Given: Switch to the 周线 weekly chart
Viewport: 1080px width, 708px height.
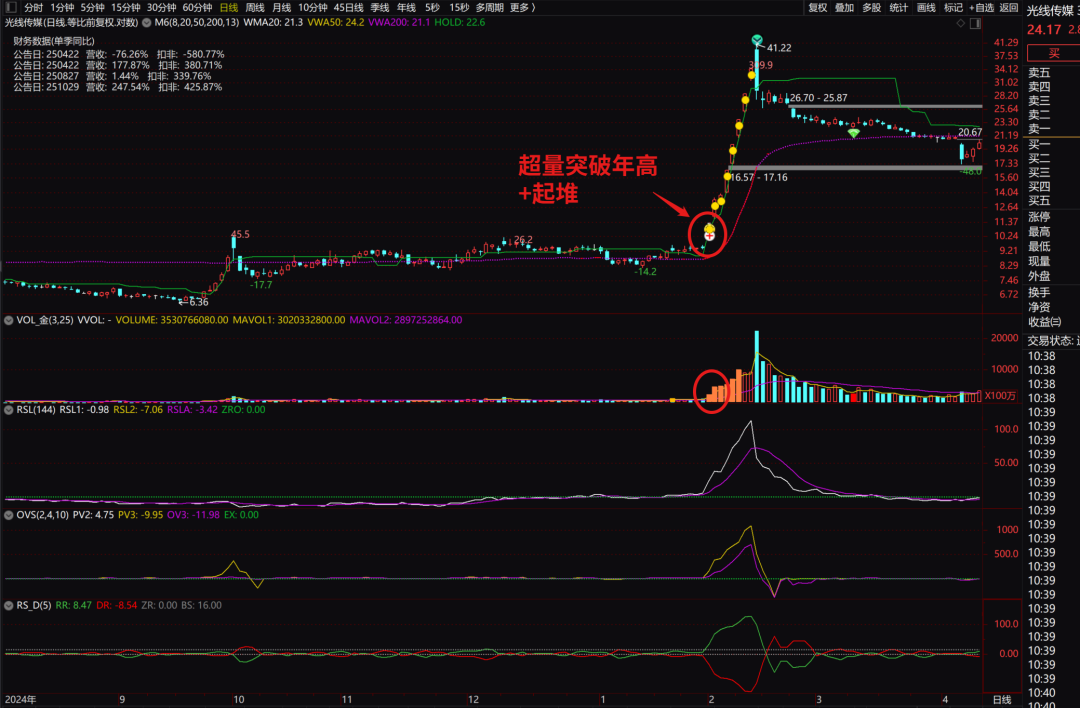Looking at the screenshot, I should pos(255,8).
